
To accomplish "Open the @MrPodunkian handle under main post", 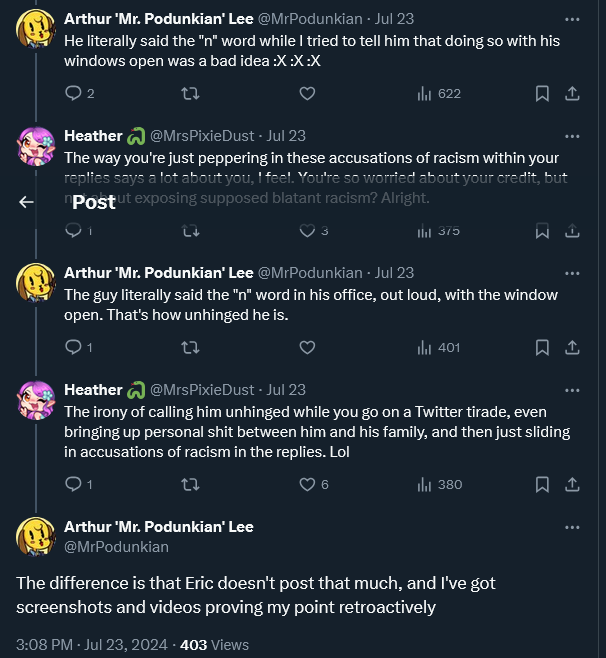I will click(116, 547).
